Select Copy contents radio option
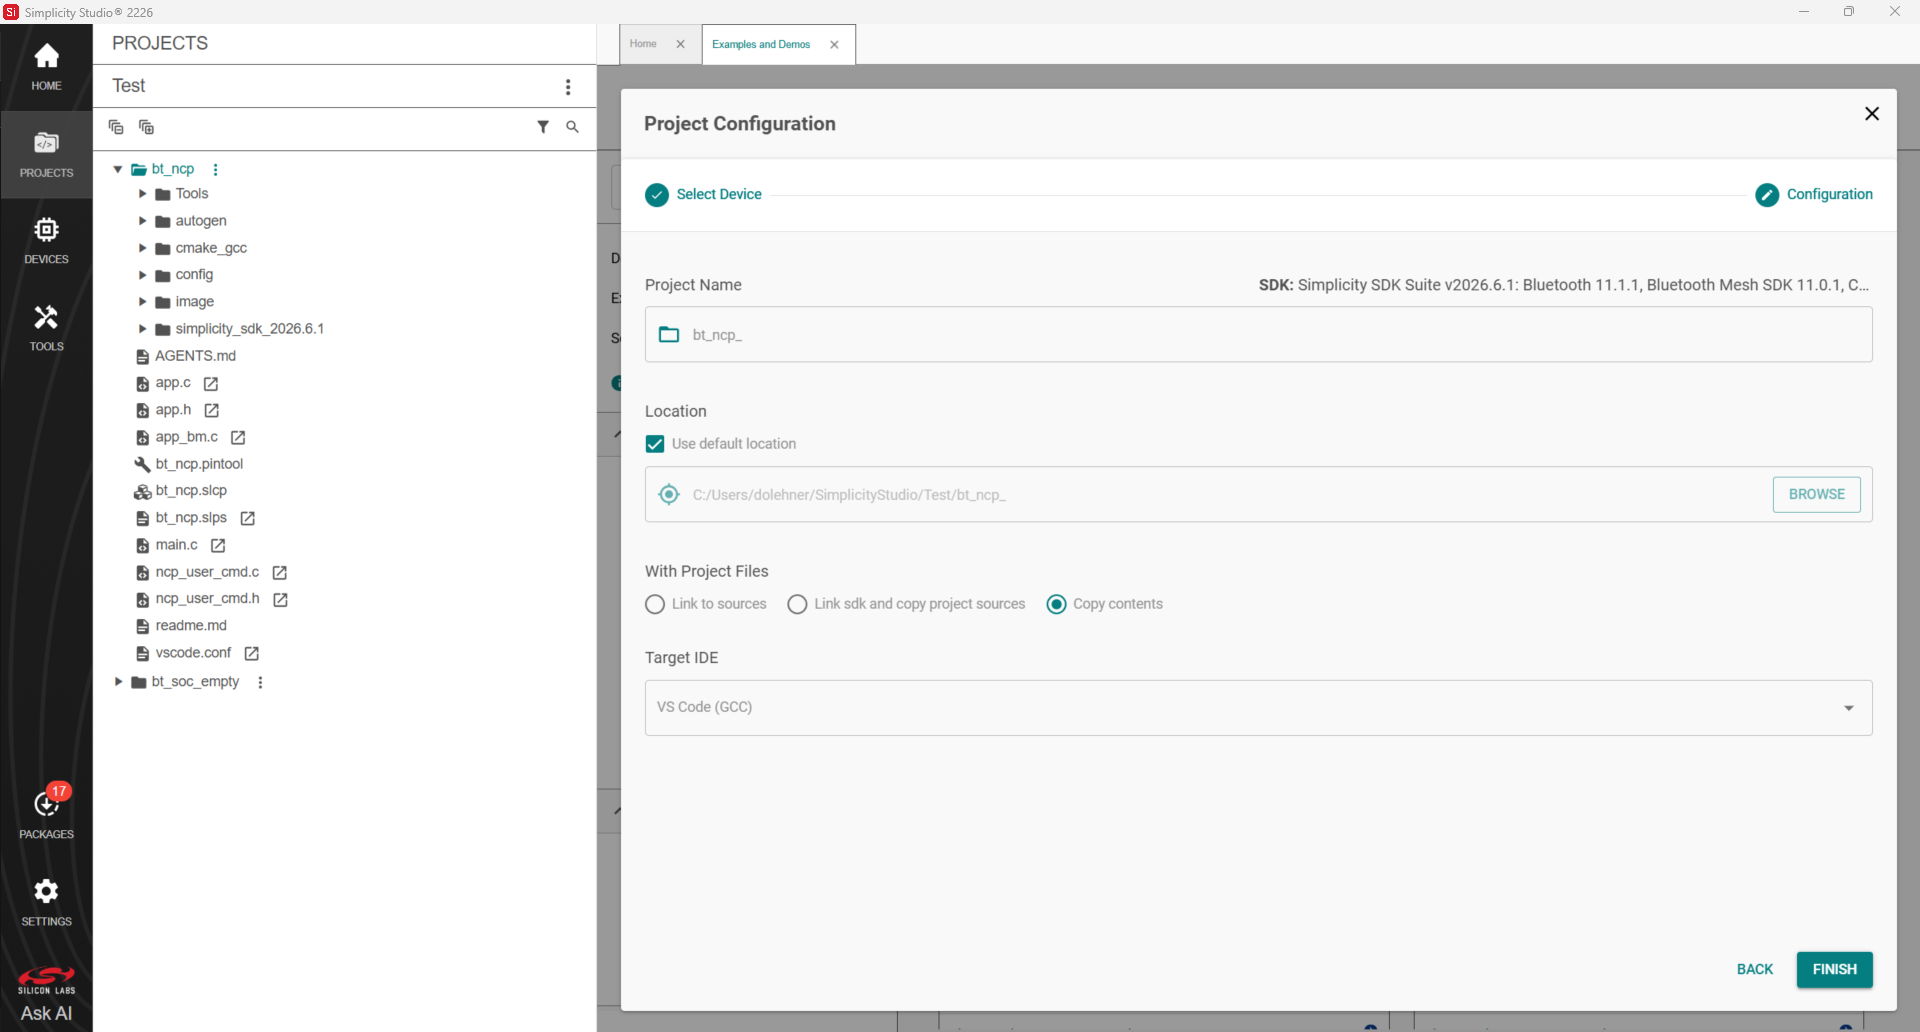The image size is (1920, 1032). (1056, 604)
